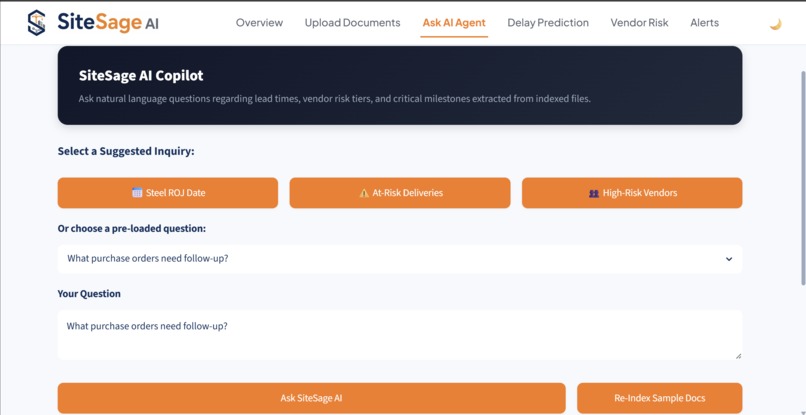
Task: Click the page's vertical scrollbar
Action: 803,177
